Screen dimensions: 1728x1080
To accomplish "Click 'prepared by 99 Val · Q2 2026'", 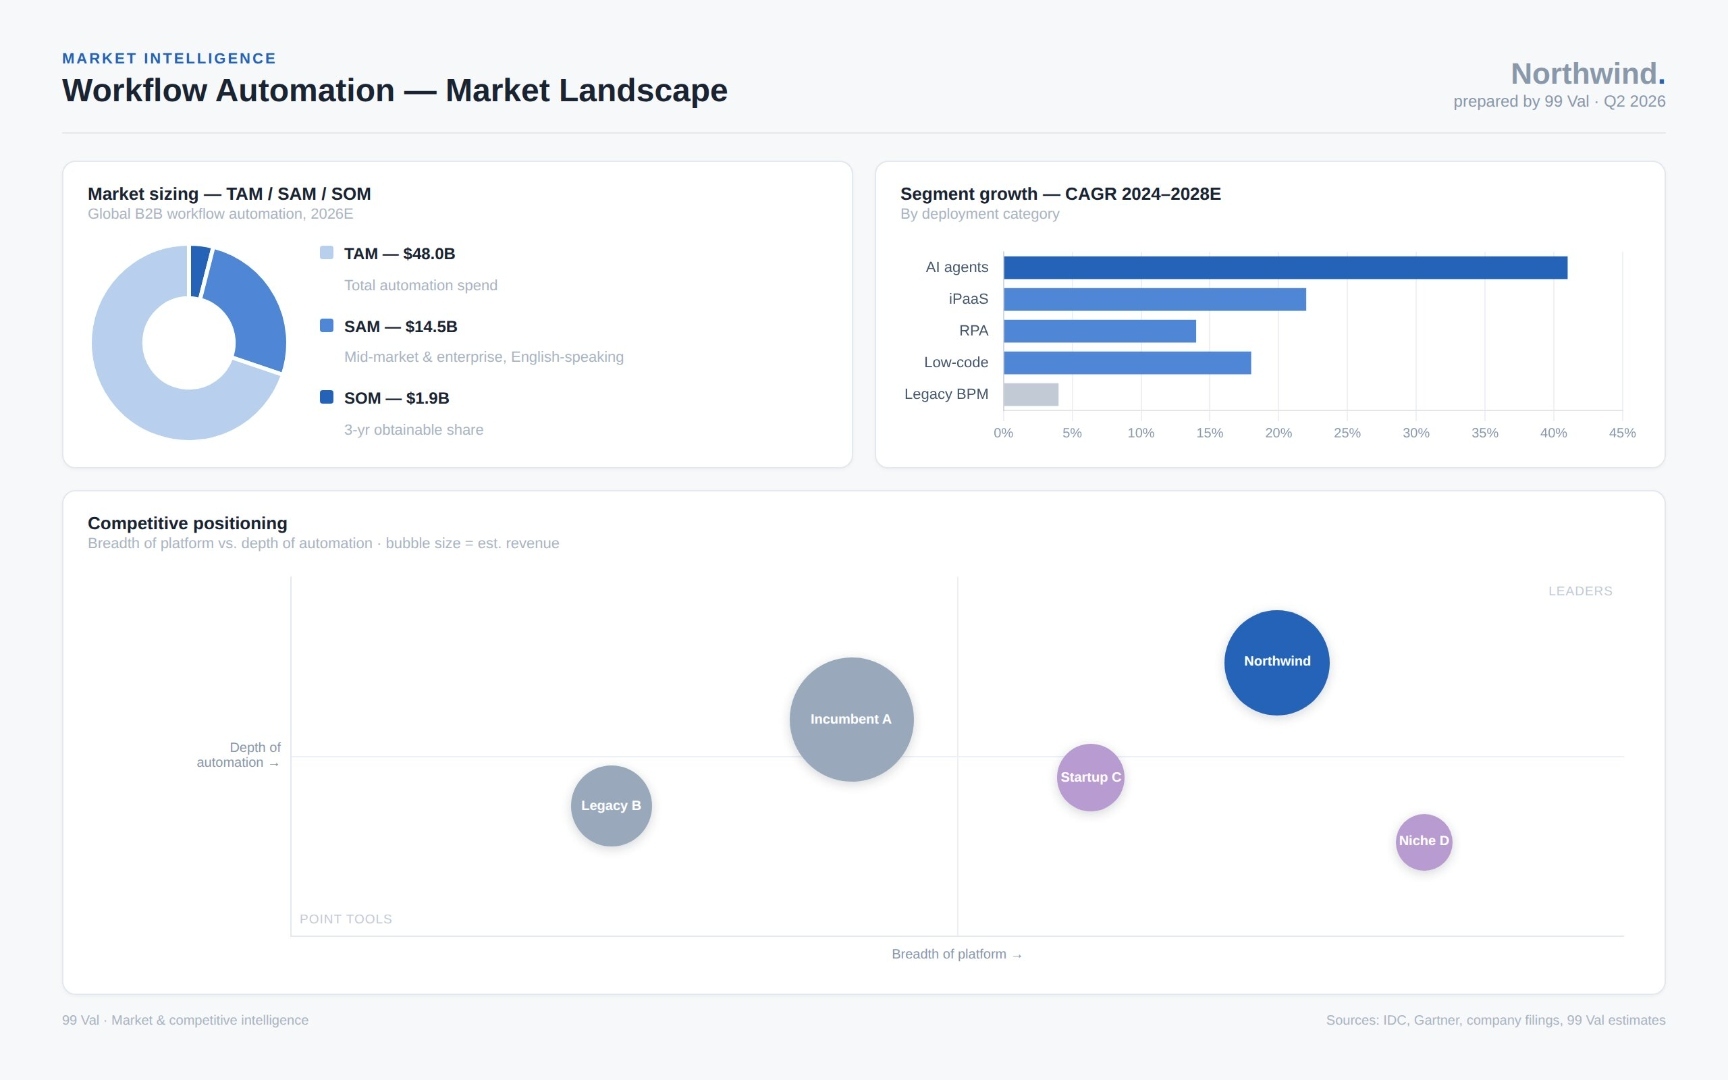I will point(1559,101).
